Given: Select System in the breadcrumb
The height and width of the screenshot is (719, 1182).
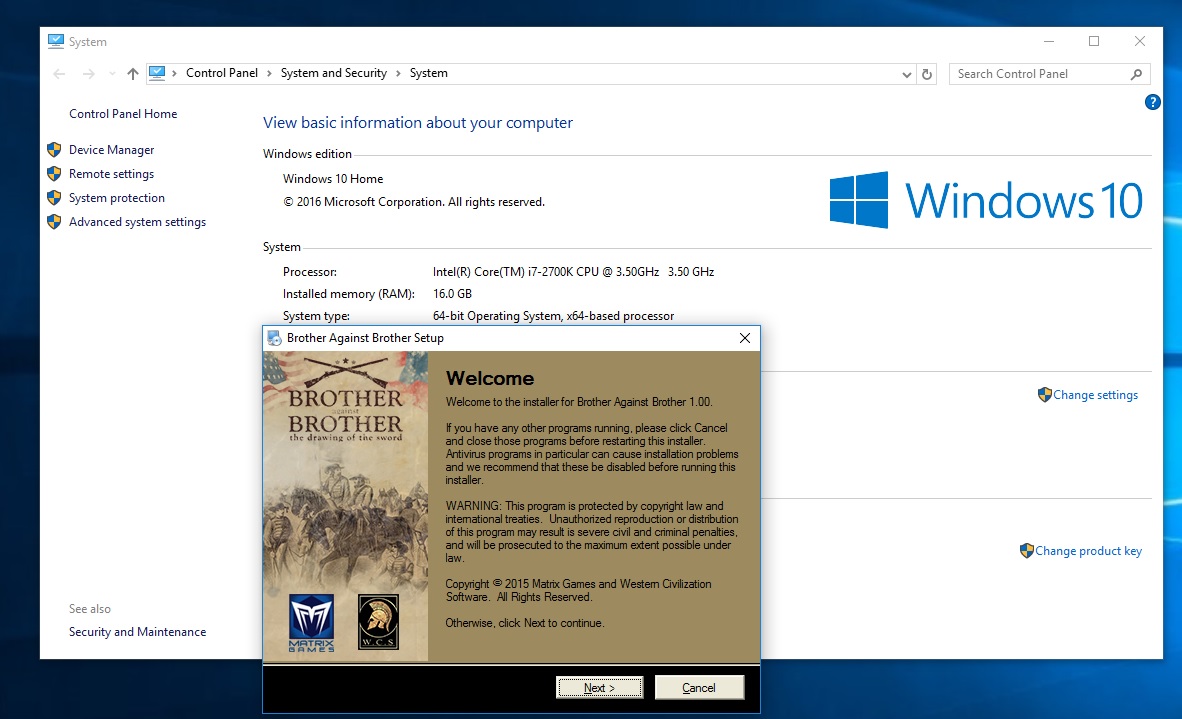Looking at the screenshot, I should point(429,73).
